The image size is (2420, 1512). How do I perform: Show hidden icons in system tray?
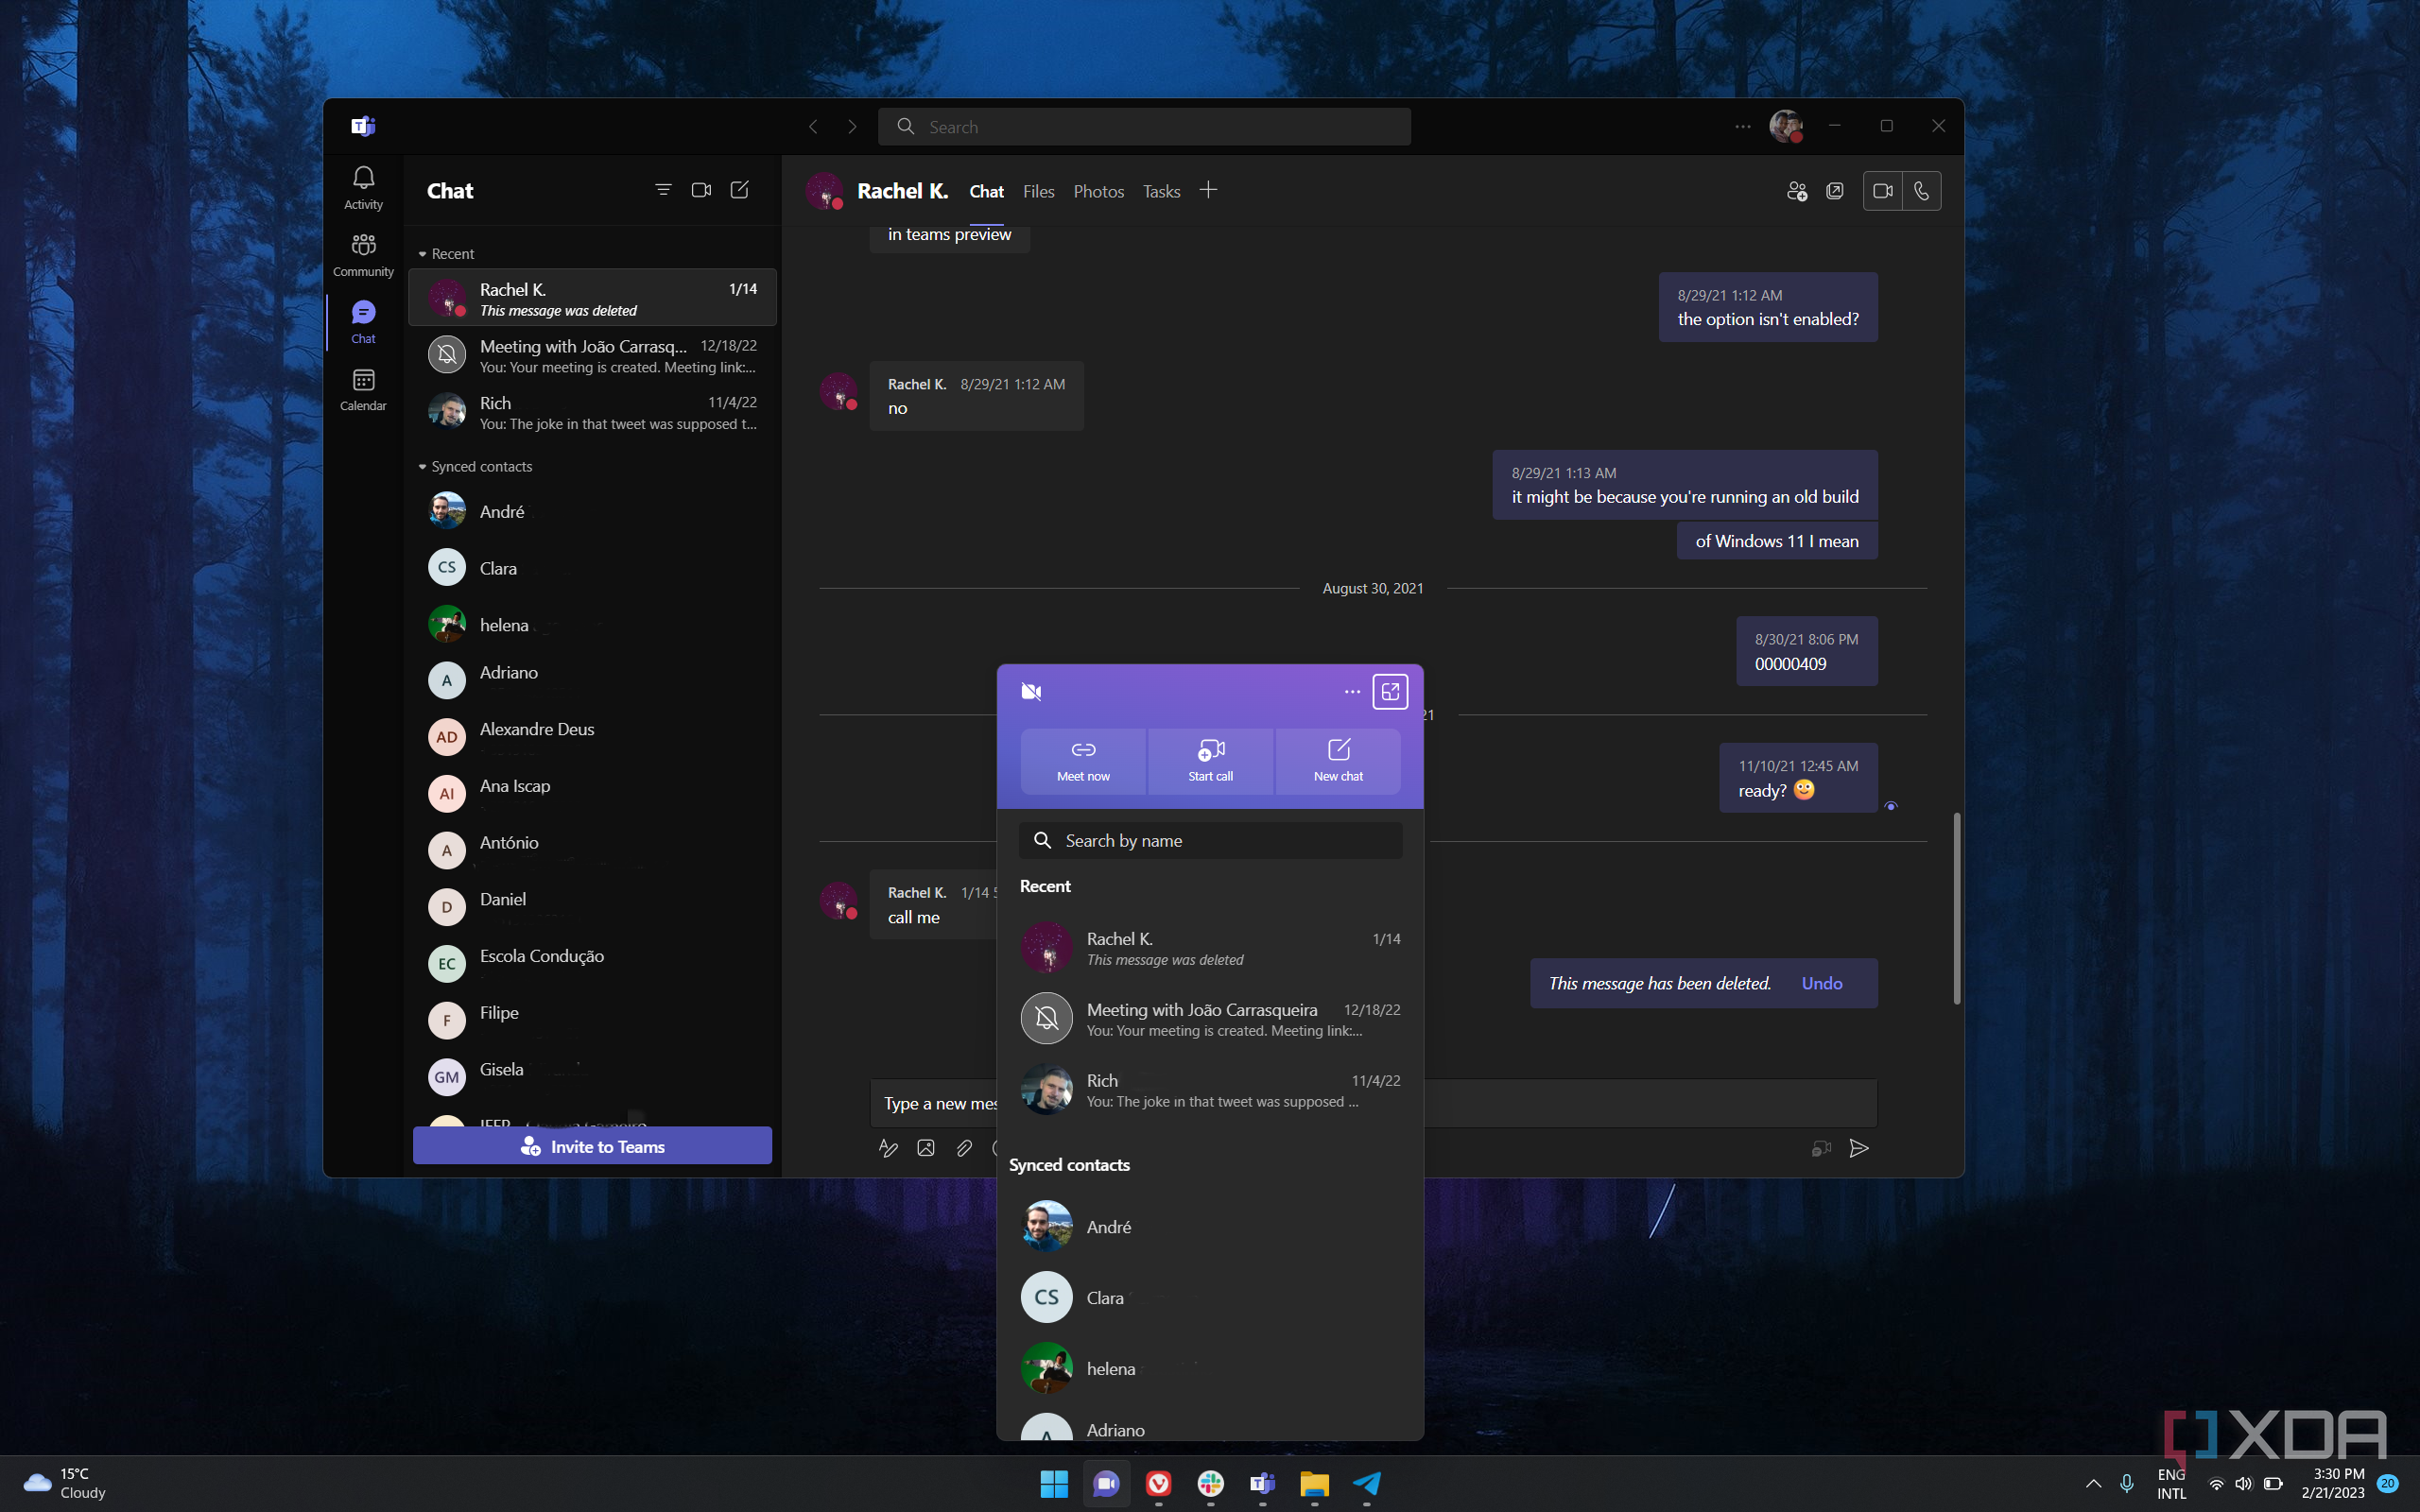click(x=2093, y=1483)
